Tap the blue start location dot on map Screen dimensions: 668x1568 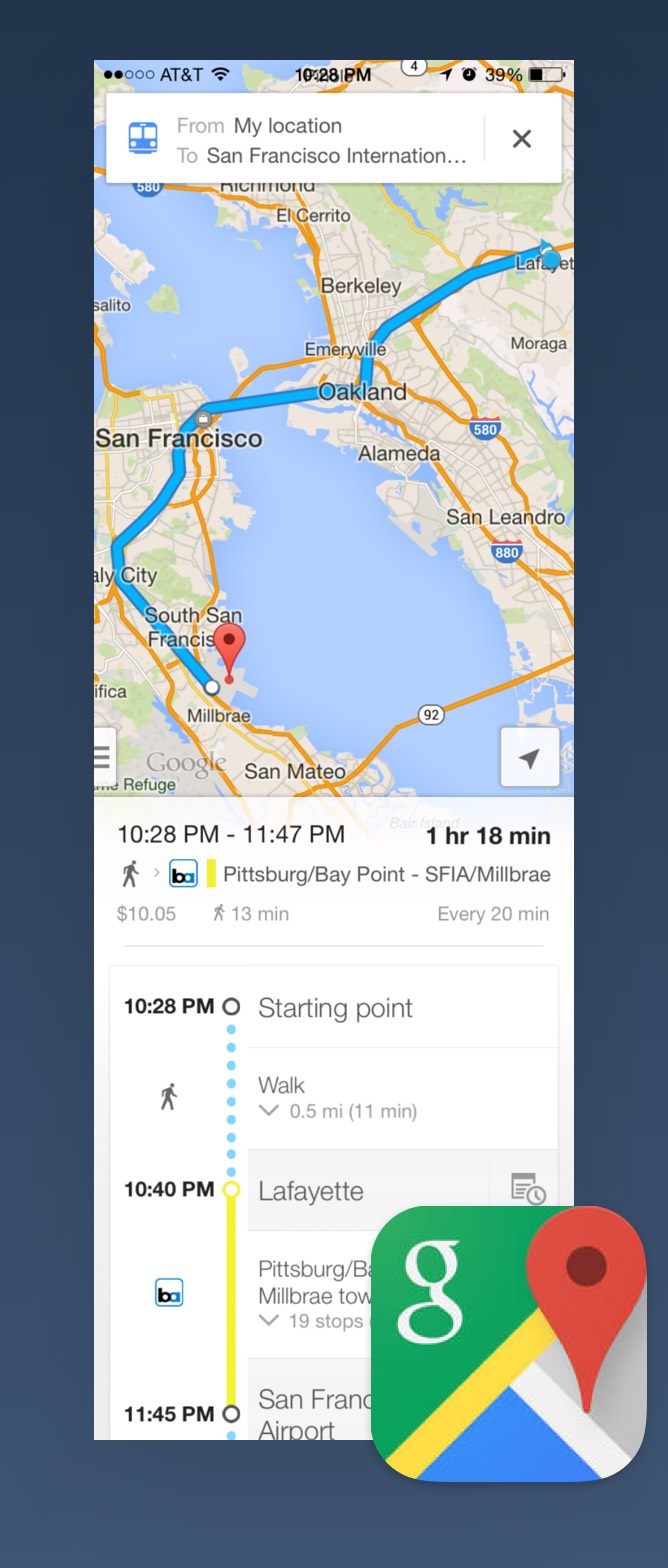coord(551,260)
